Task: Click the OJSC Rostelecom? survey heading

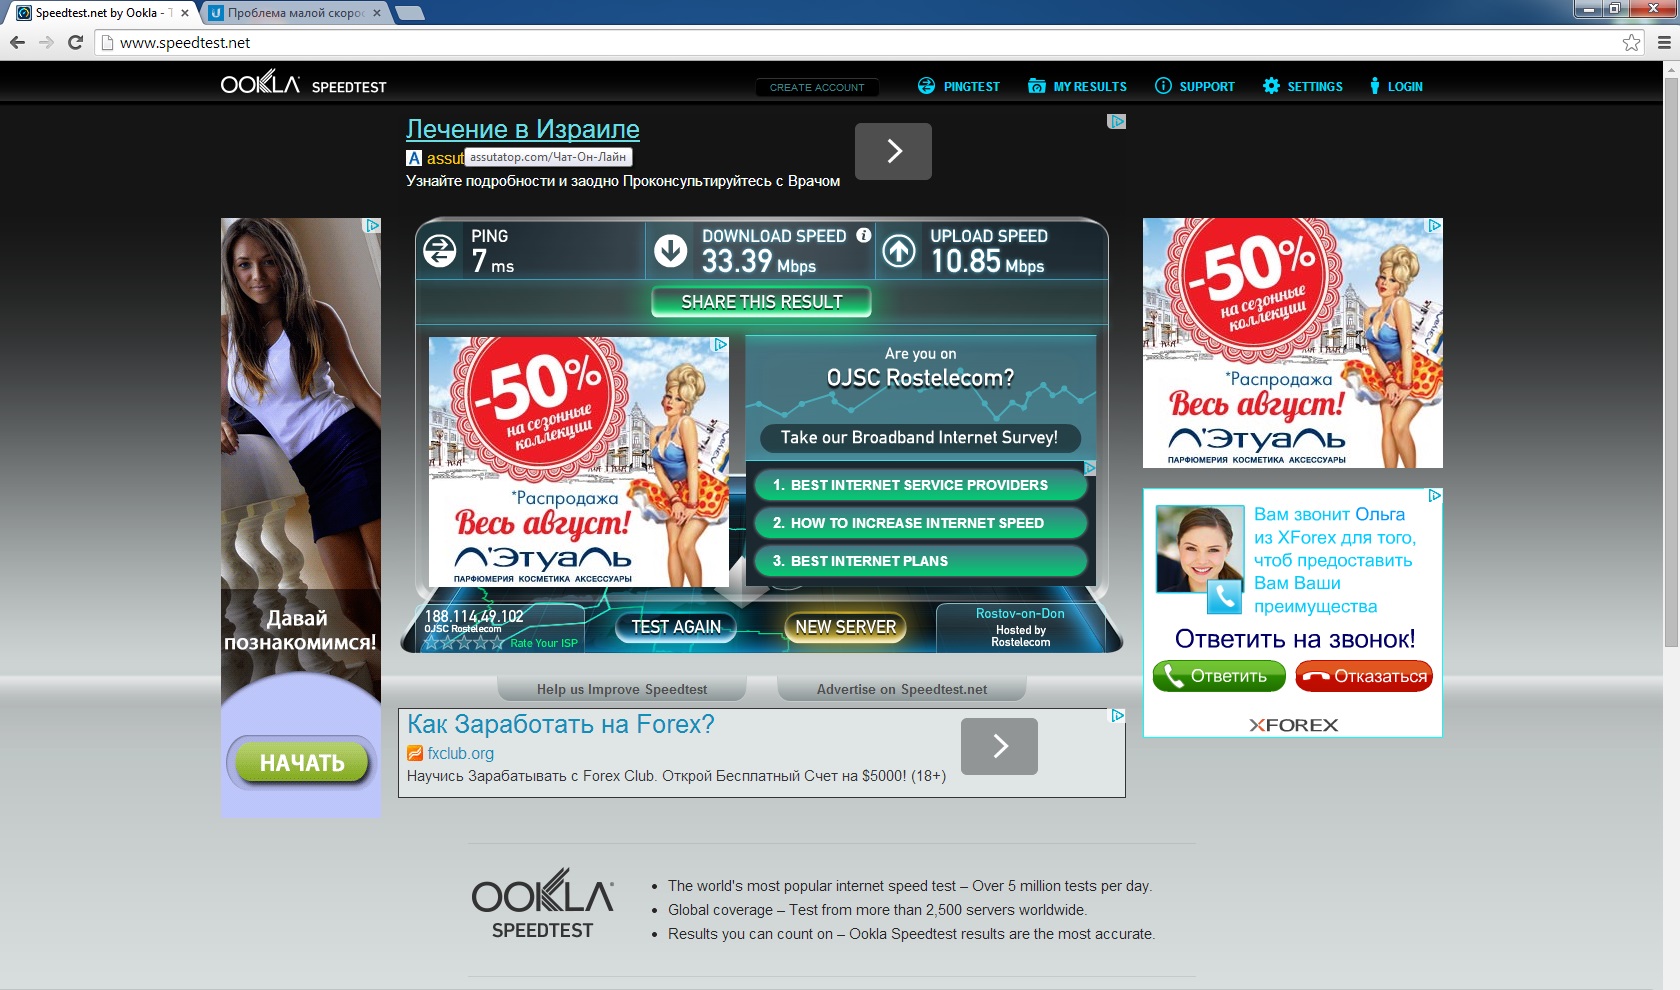Action: pos(920,378)
